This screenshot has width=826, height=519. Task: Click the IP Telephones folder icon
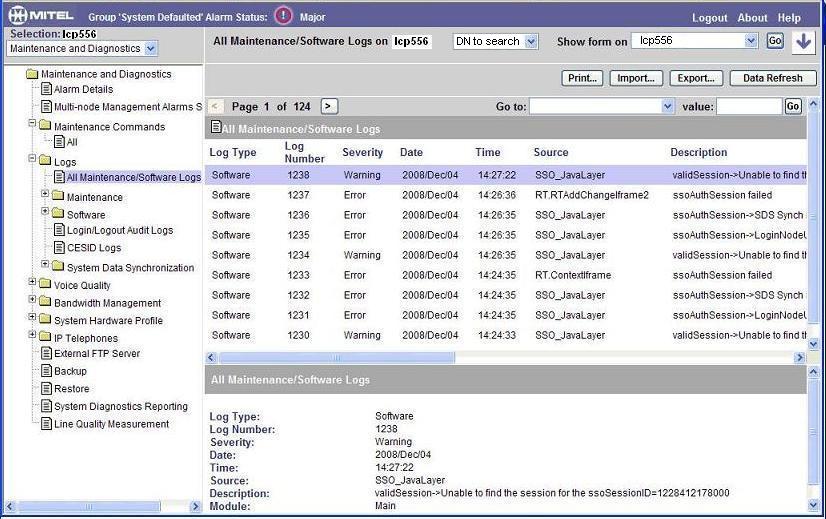[45, 336]
